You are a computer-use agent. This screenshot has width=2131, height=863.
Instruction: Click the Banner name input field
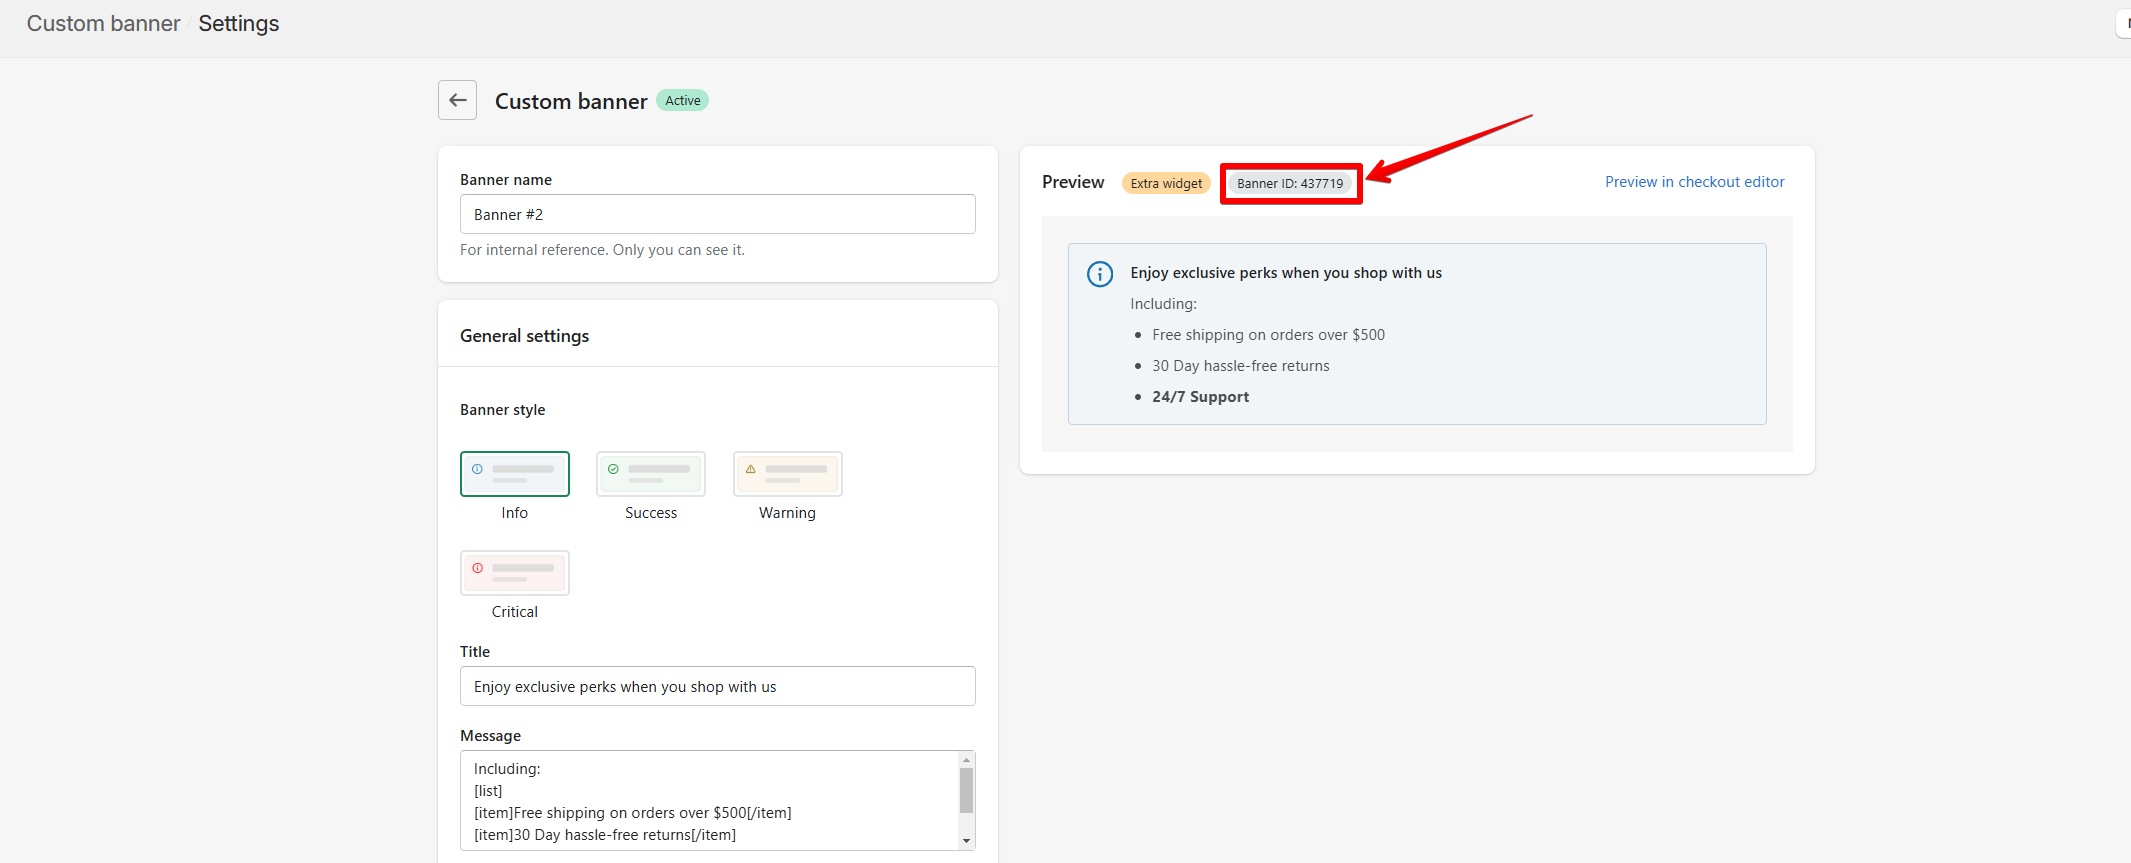tap(717, 214)
